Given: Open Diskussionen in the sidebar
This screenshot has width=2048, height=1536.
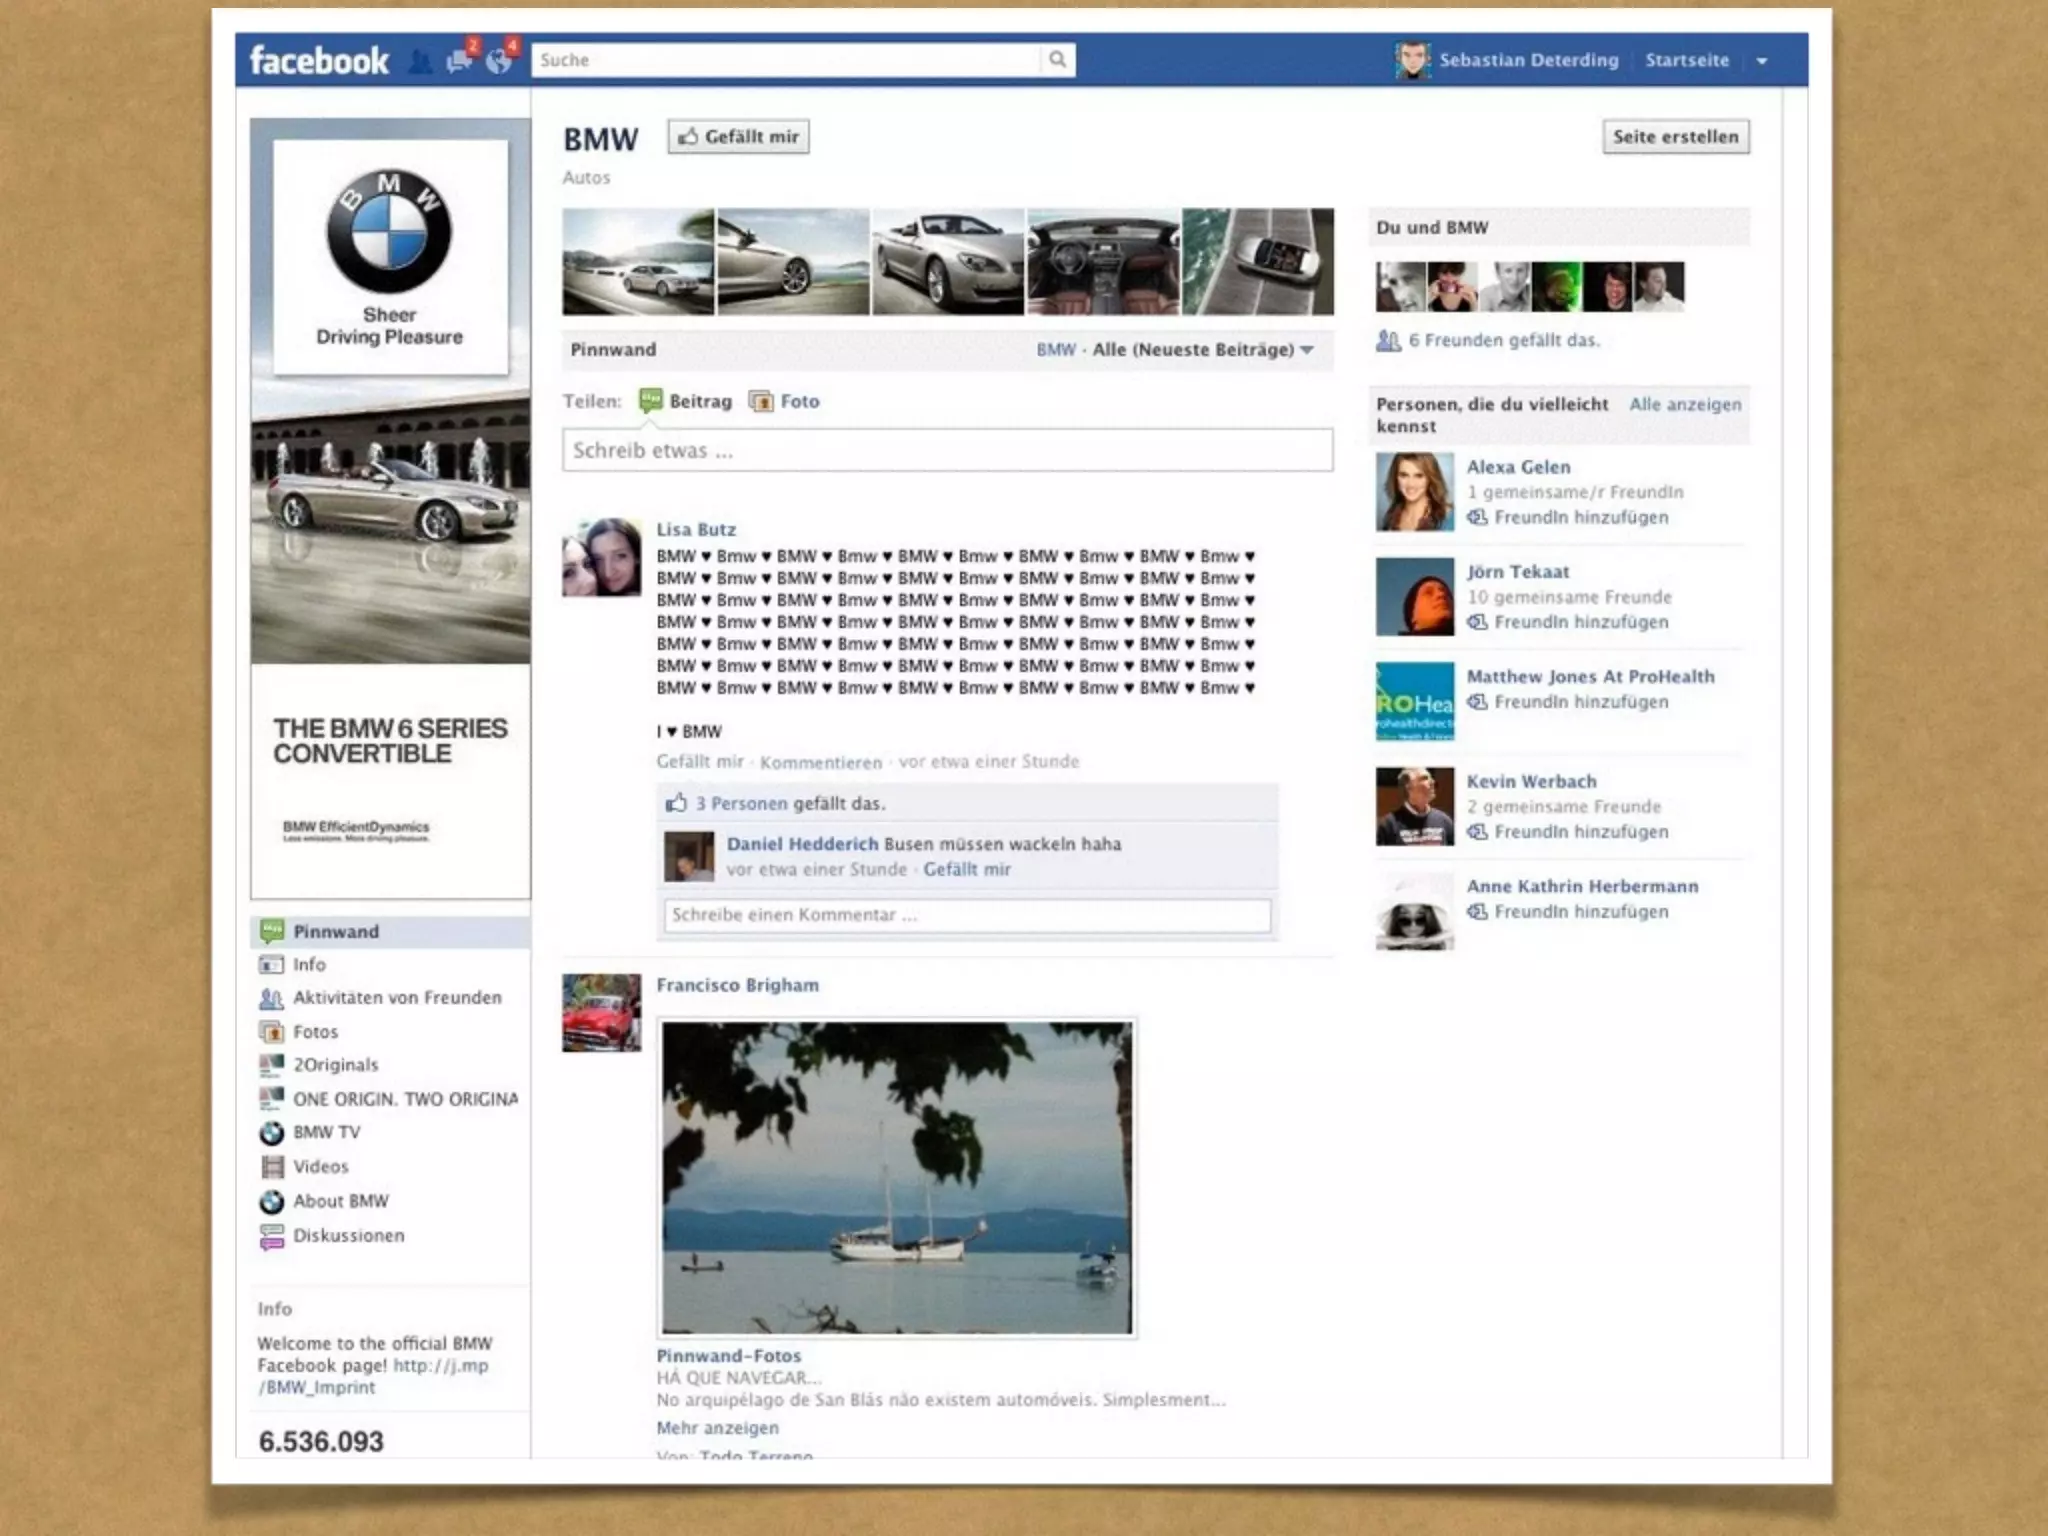Looking at the screenshot, I should tap(348, 1236).
